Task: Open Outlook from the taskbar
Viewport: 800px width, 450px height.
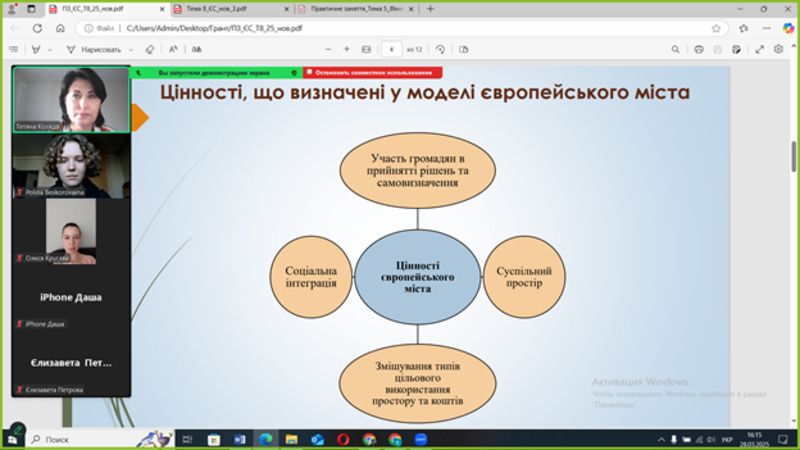Action: point(317,439)
